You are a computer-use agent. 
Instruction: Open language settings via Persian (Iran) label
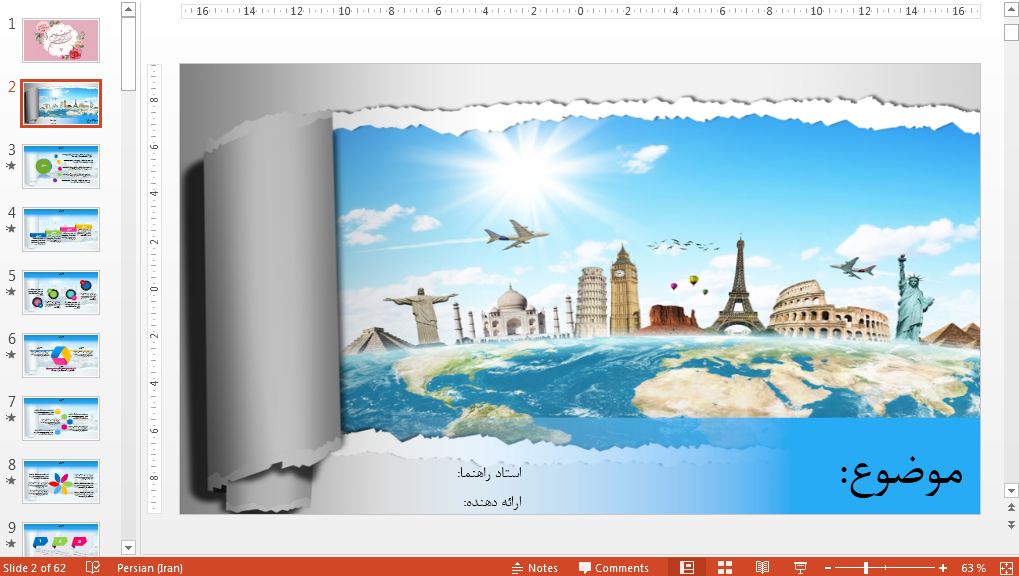coord(150,567)
